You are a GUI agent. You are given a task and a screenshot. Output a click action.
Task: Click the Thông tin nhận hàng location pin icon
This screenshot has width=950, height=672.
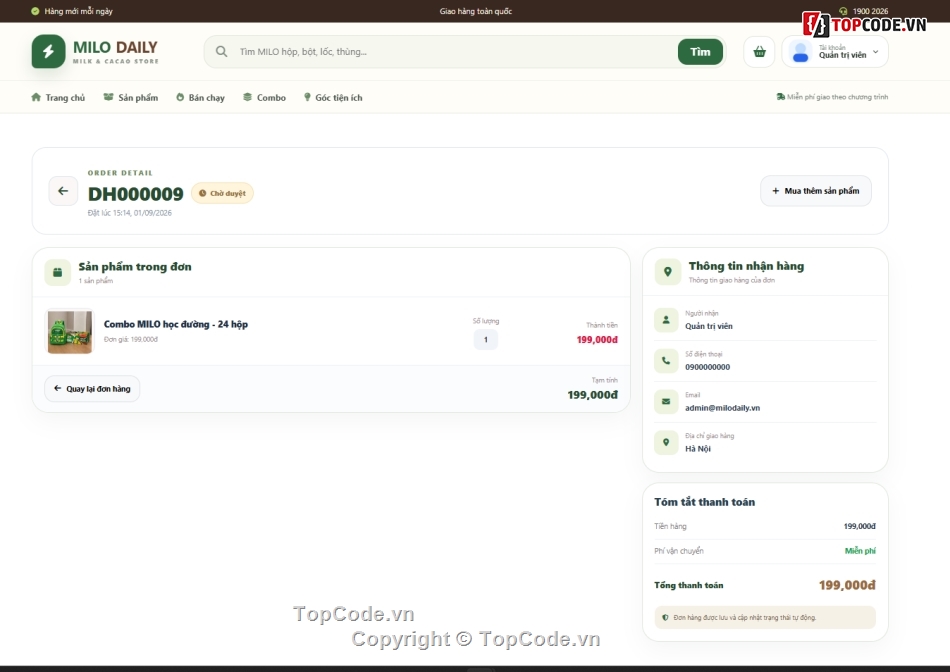pyautogui.click(x=668, y=272)
